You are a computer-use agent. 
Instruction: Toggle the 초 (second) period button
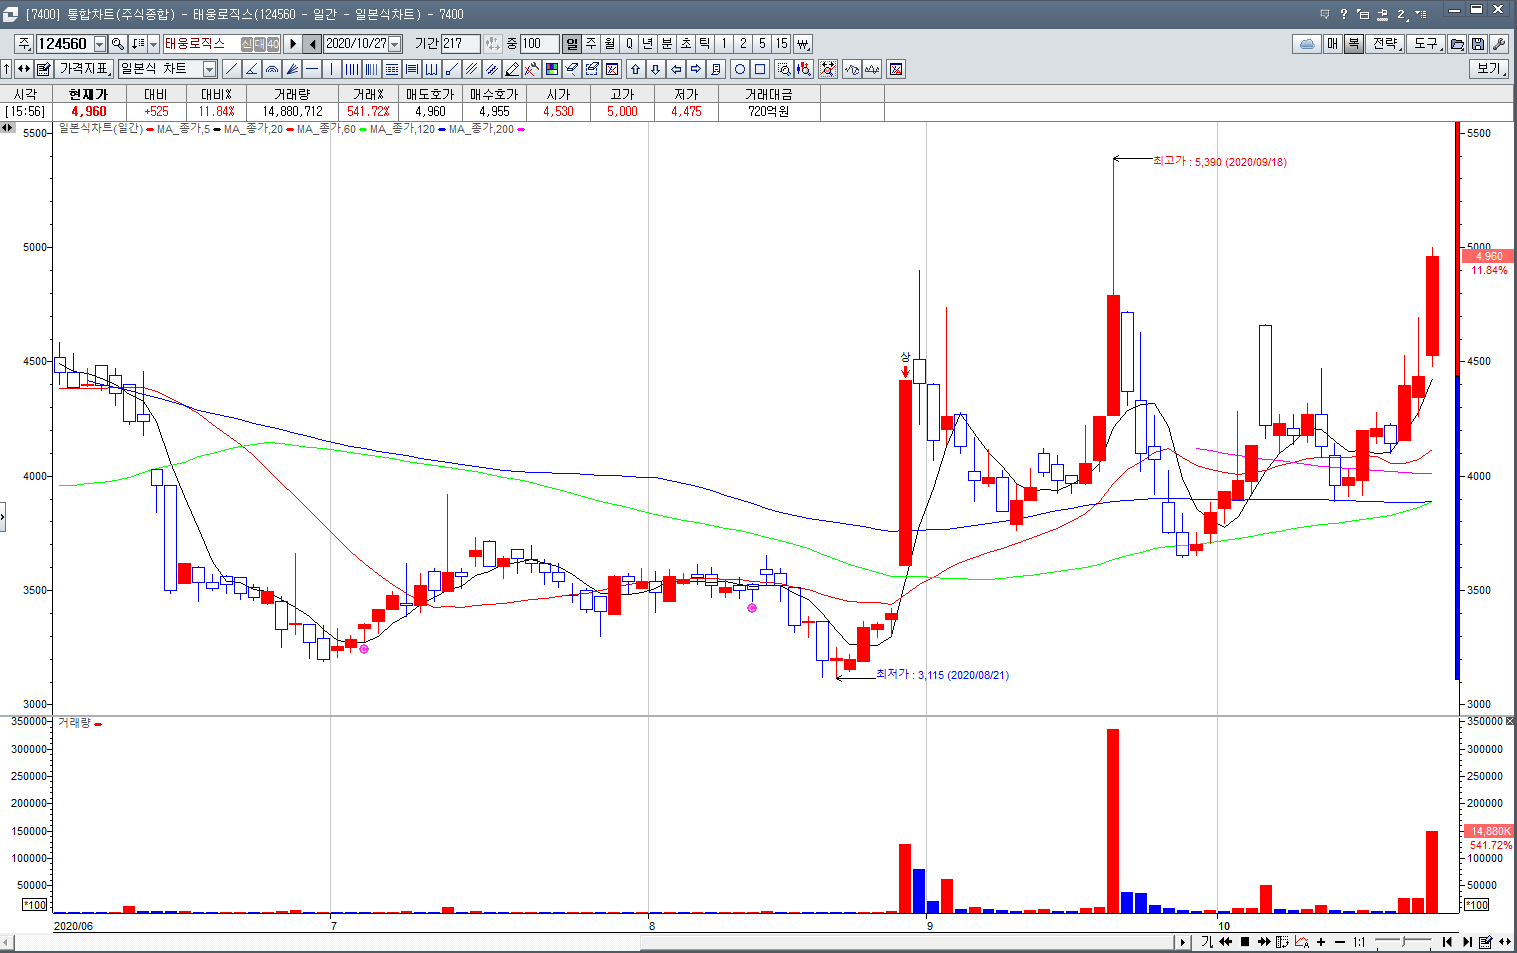coord(685,44)
